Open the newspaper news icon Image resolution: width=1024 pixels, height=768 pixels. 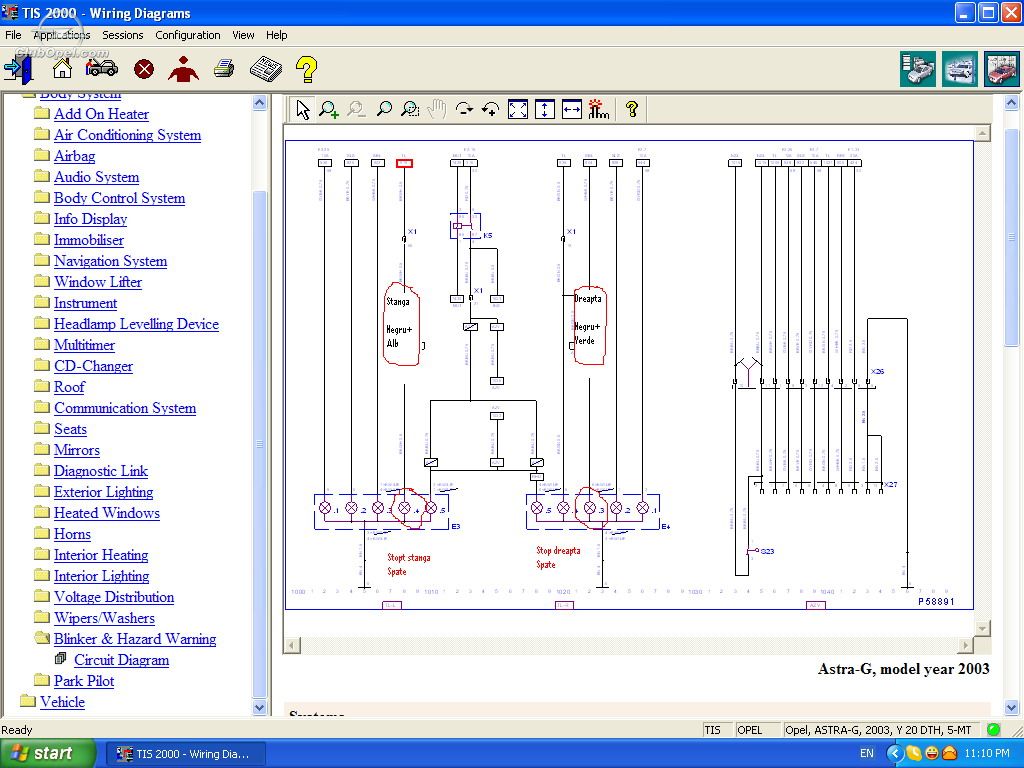[266, 68]
